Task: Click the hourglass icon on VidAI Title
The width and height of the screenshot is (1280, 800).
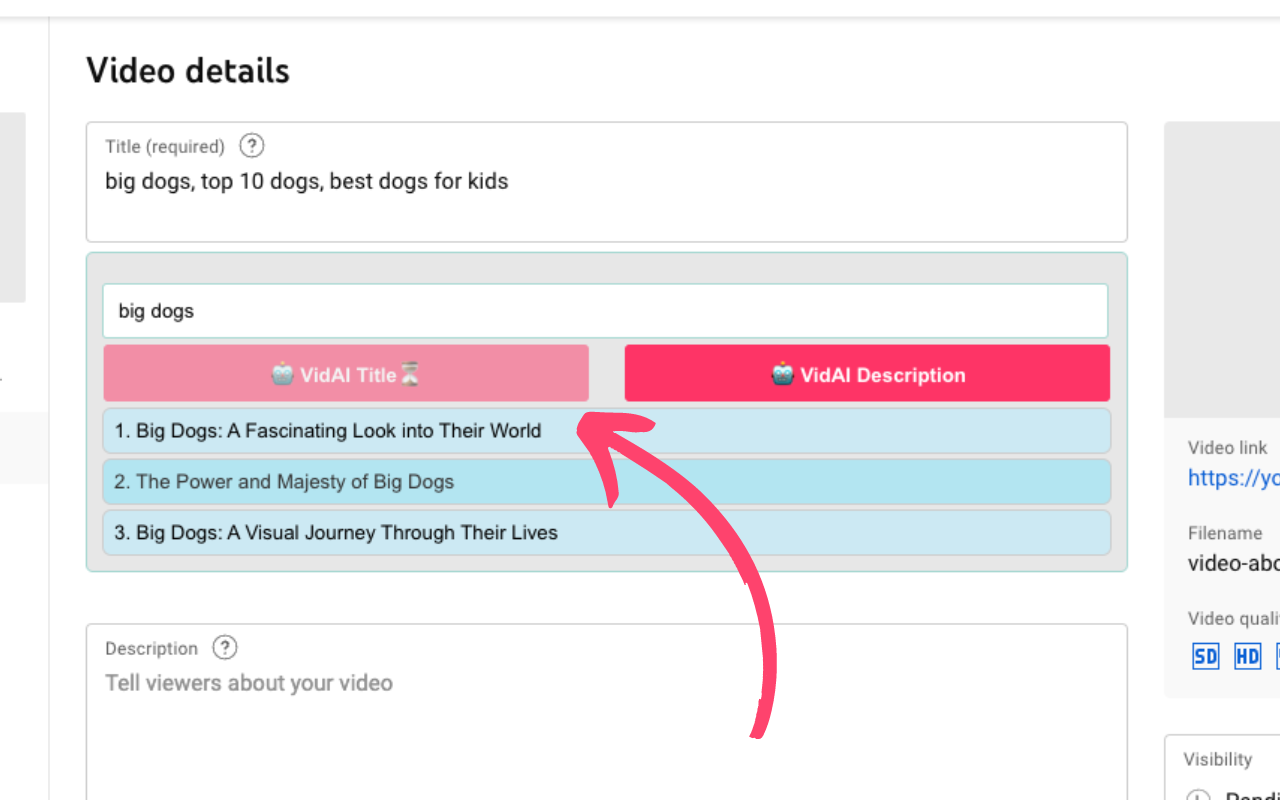Action: [x=410, y=375]
